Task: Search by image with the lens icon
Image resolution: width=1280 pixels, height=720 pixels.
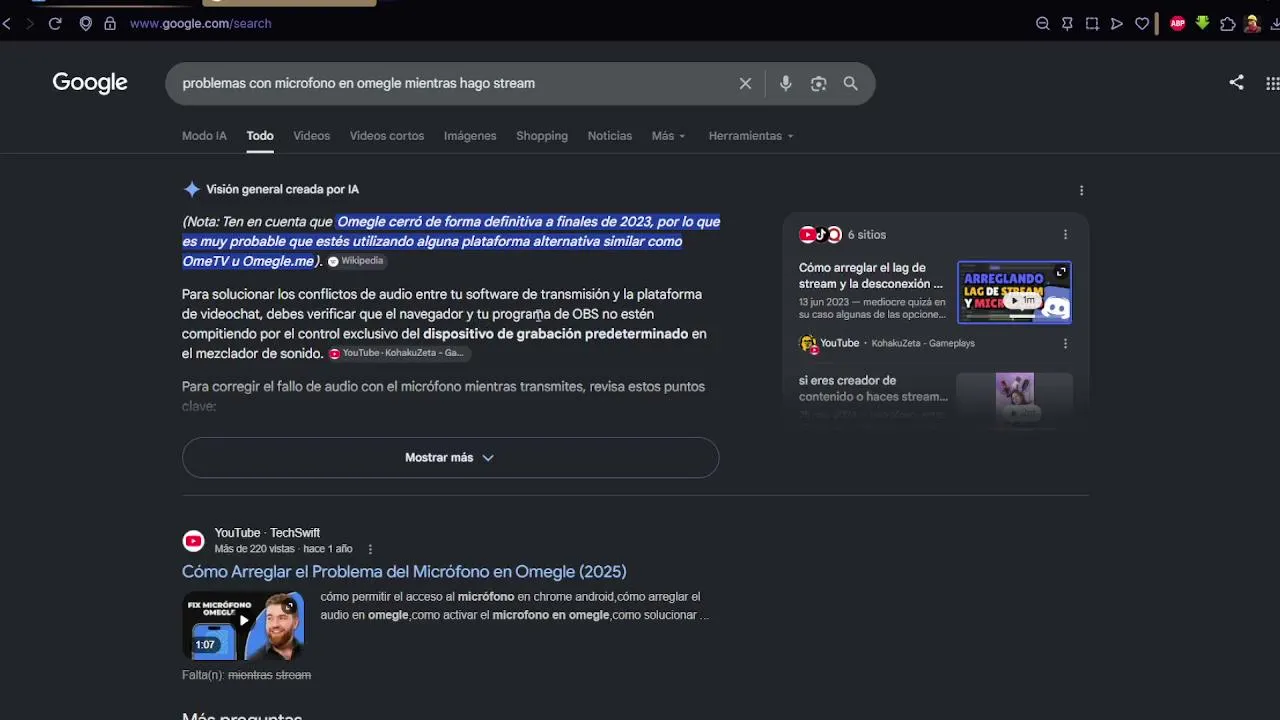Action: click(819, 84)
